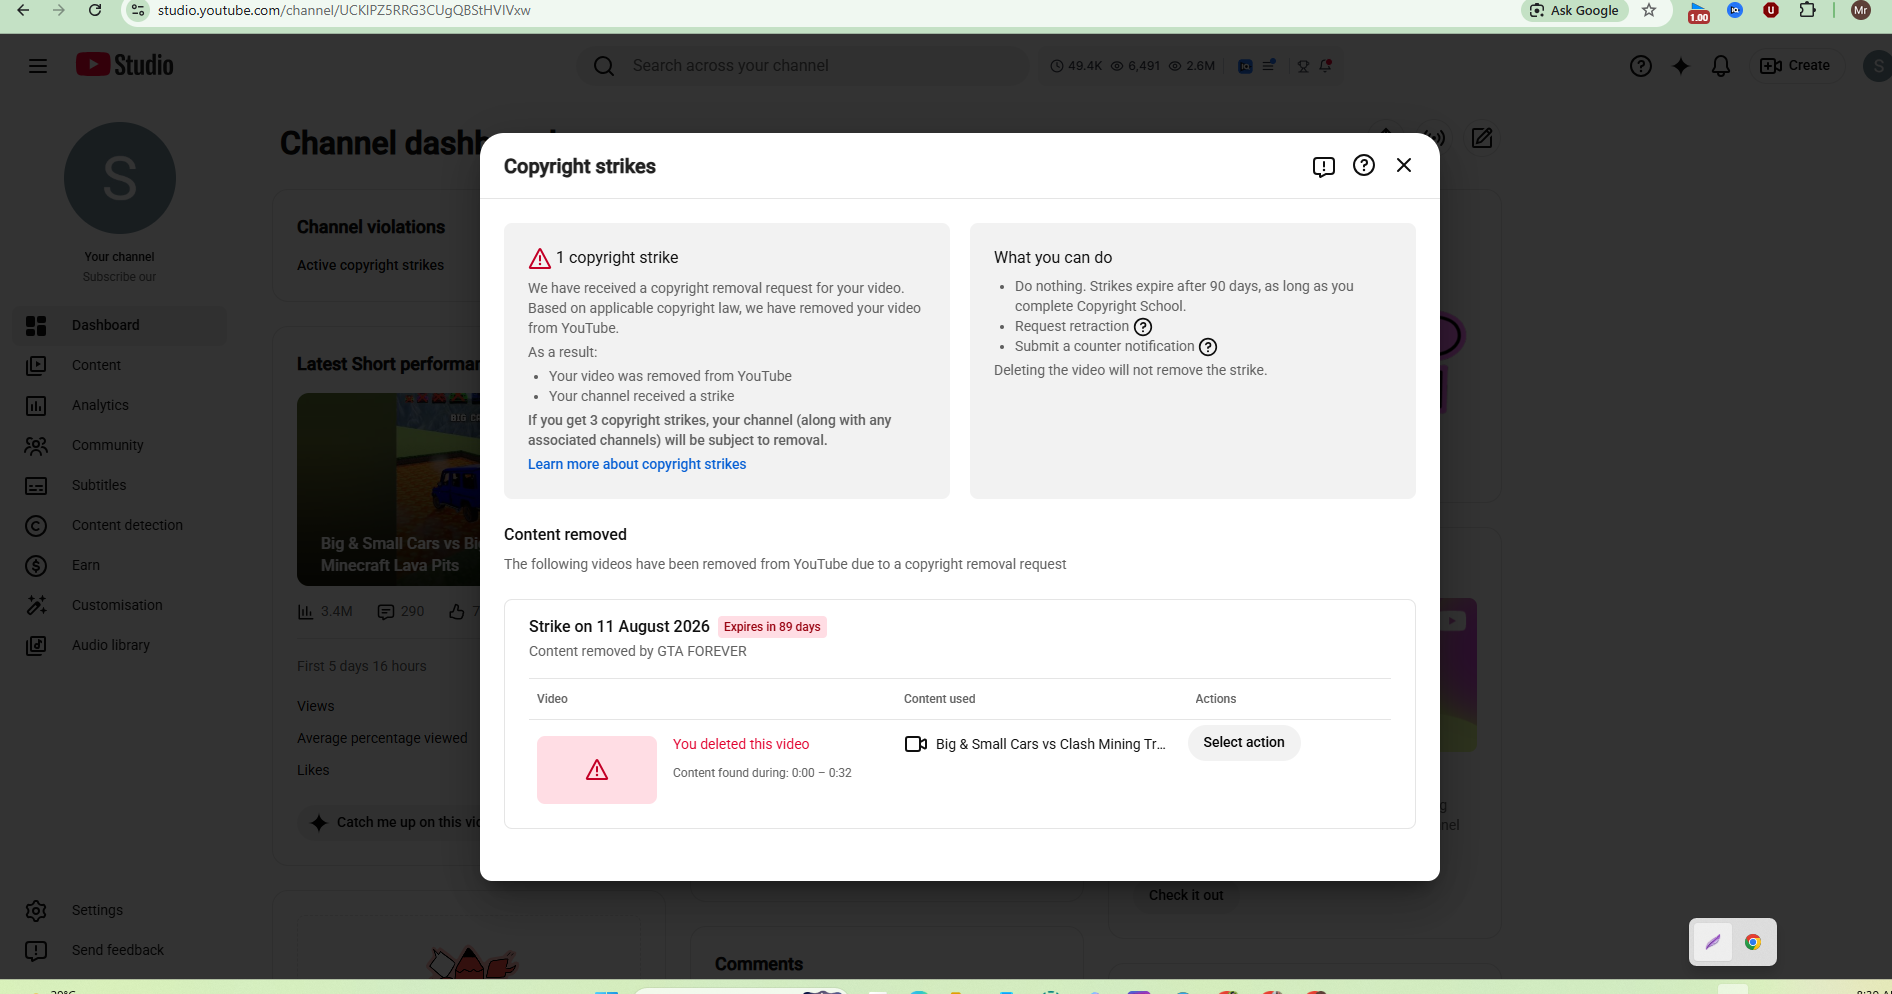The height and width of the screenshot is (994, 1892).
Task: Click the 6,491 views stat in top bar
Action: tap(1136, 66)
